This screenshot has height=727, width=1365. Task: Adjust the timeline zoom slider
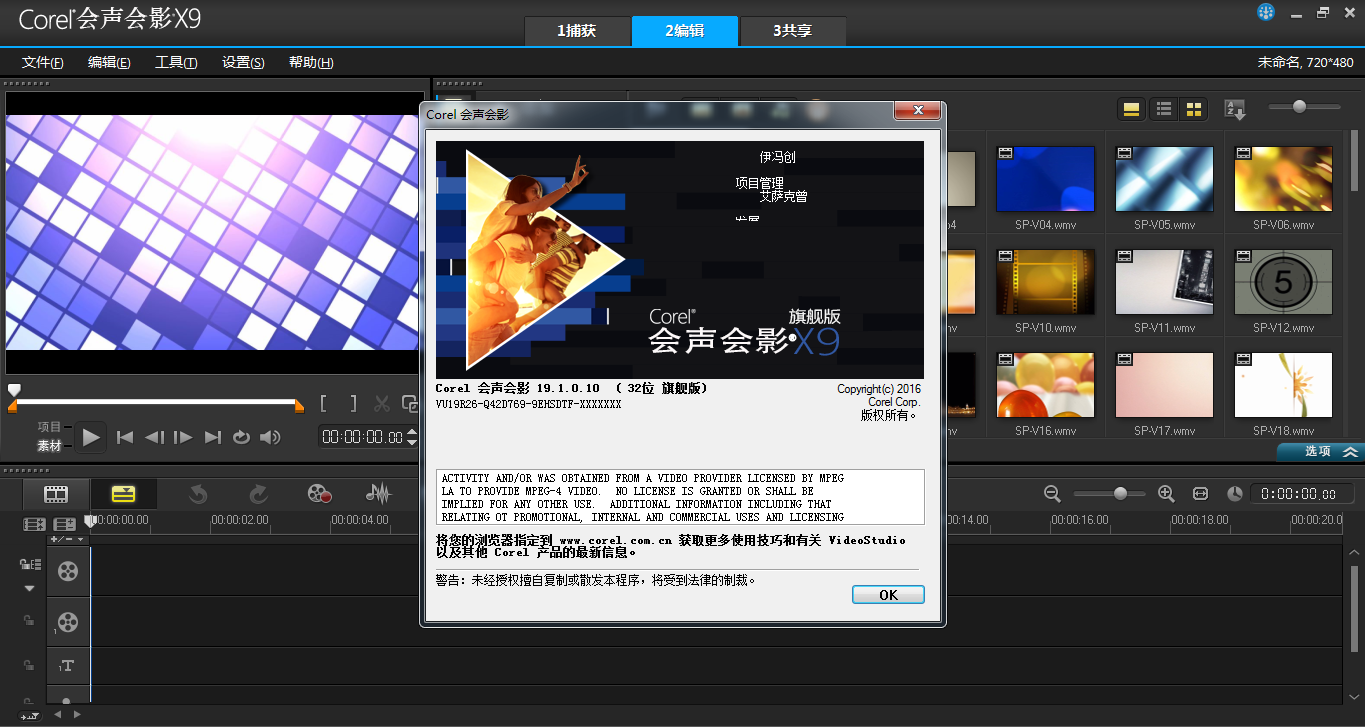click(1120, 493)
